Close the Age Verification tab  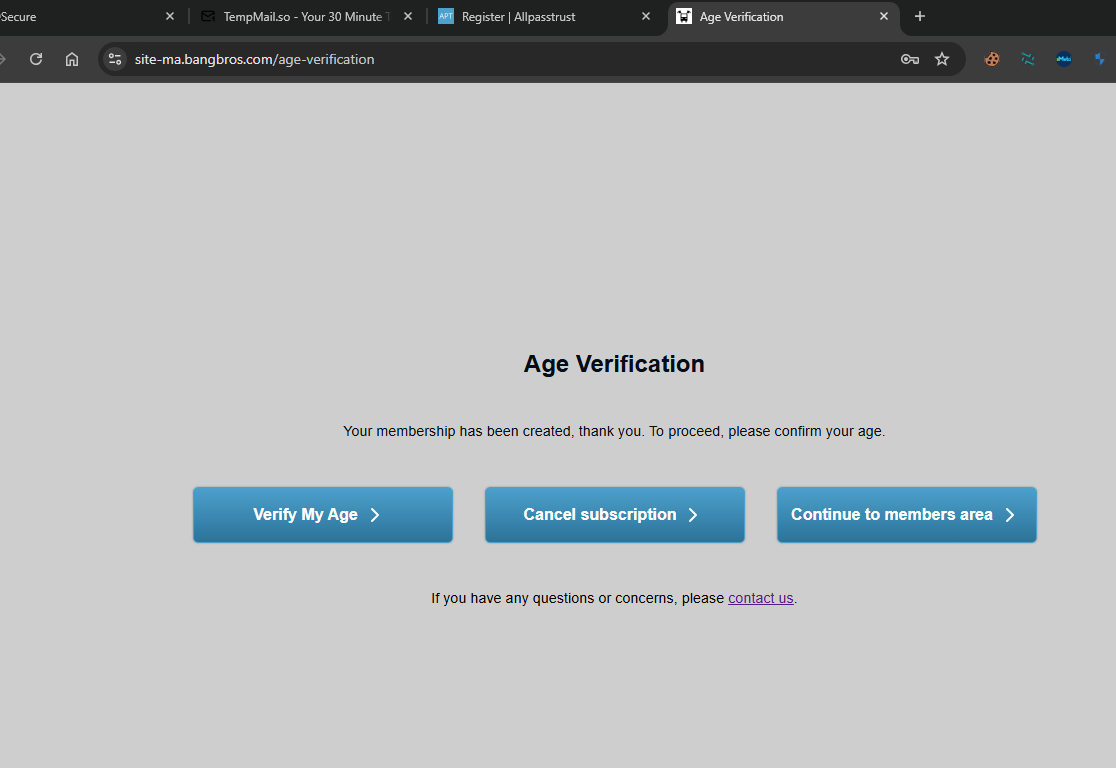[x=884, y=17]
